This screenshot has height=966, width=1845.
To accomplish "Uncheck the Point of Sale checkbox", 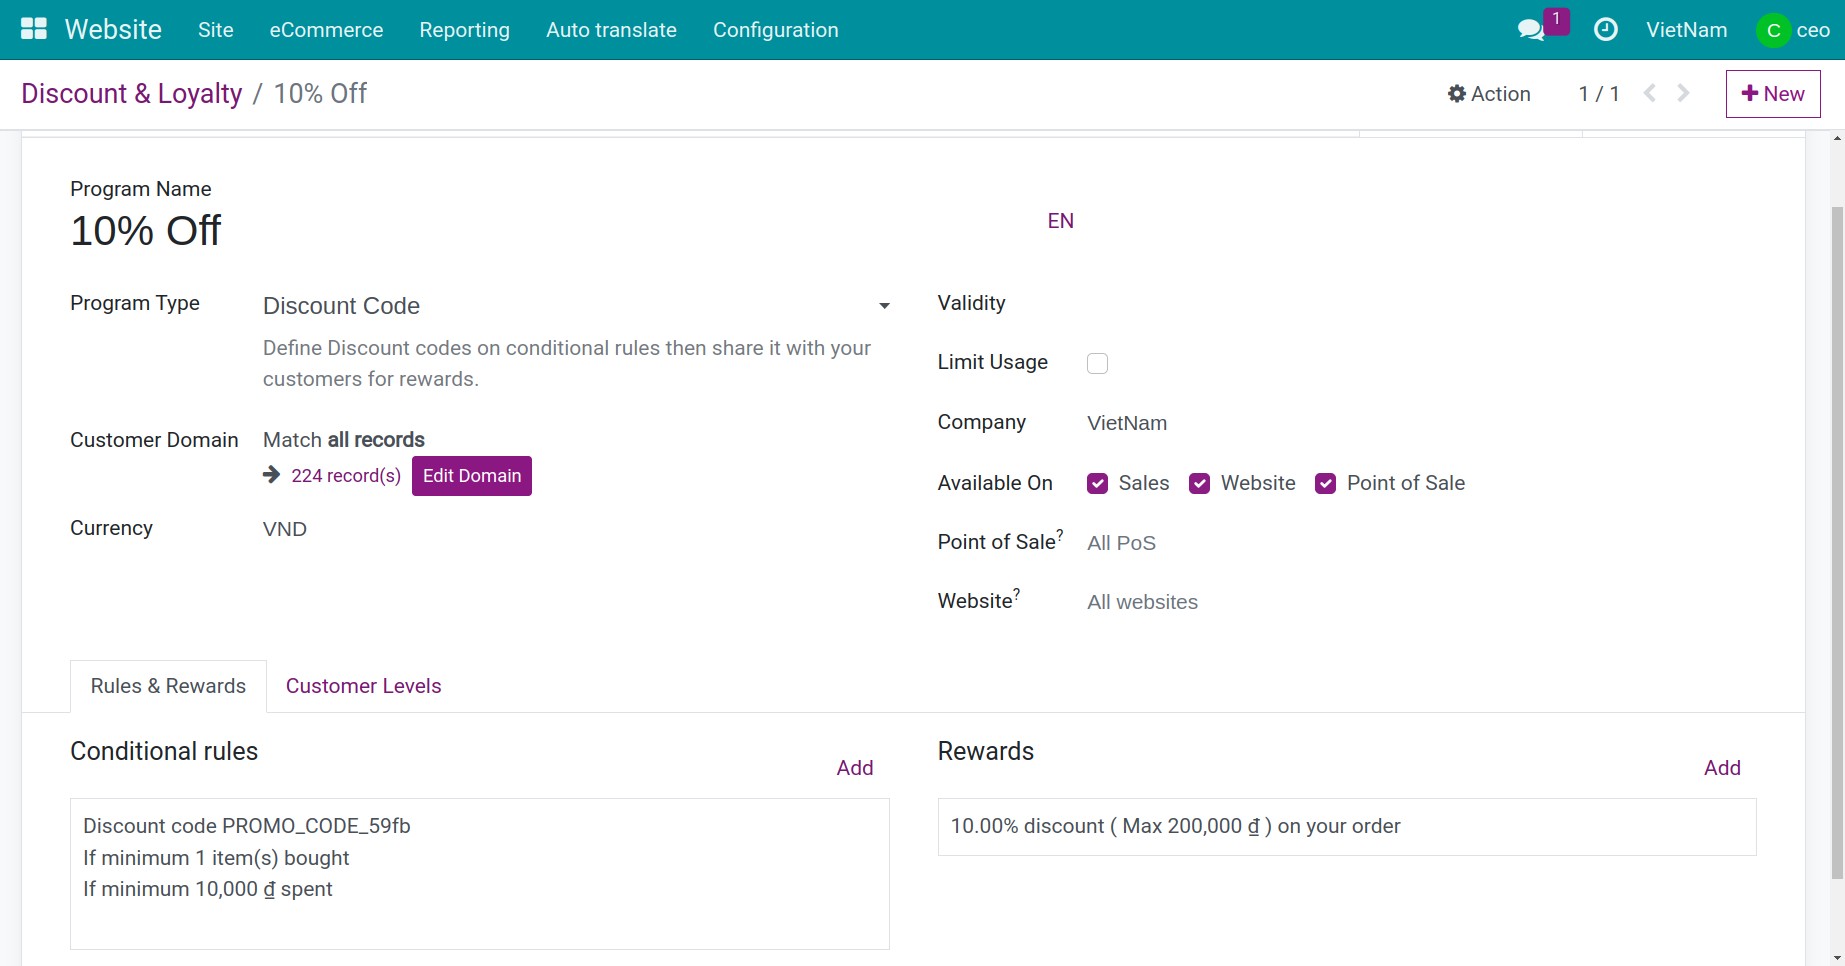I will (x=1325, y=484).
